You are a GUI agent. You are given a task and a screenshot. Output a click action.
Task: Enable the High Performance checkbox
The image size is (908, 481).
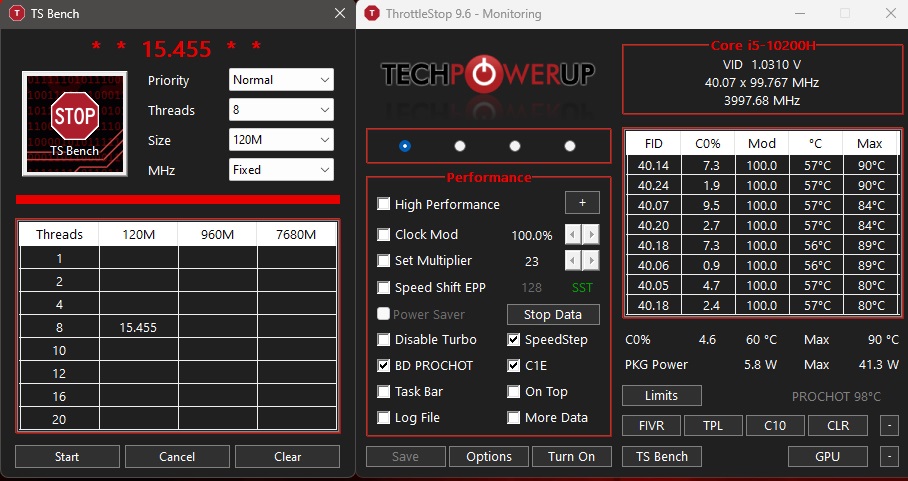tap(383, 204)
